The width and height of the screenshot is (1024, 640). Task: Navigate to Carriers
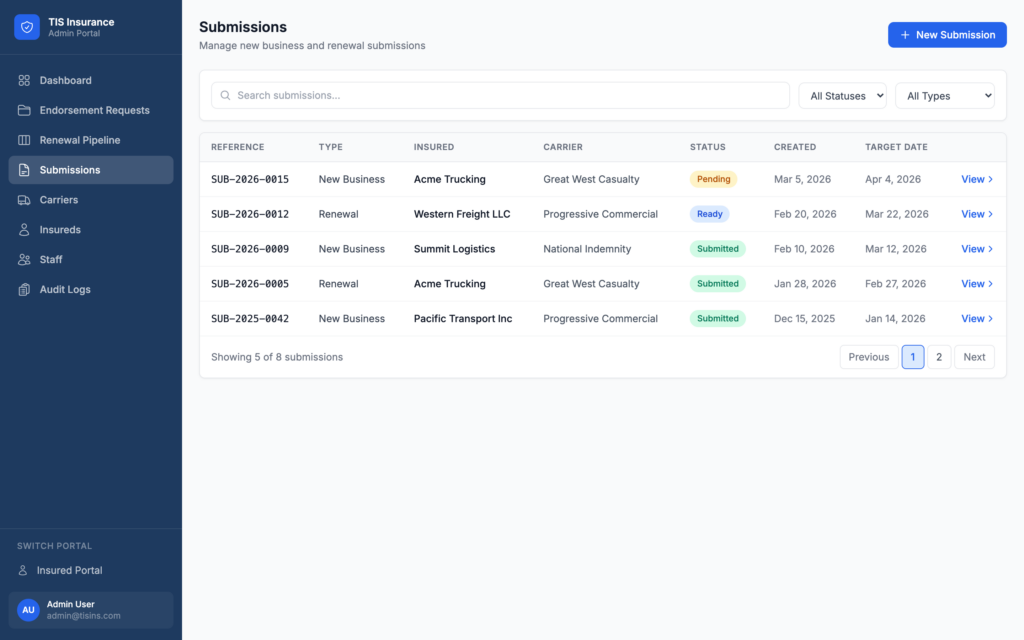click(x=91, y=200)
